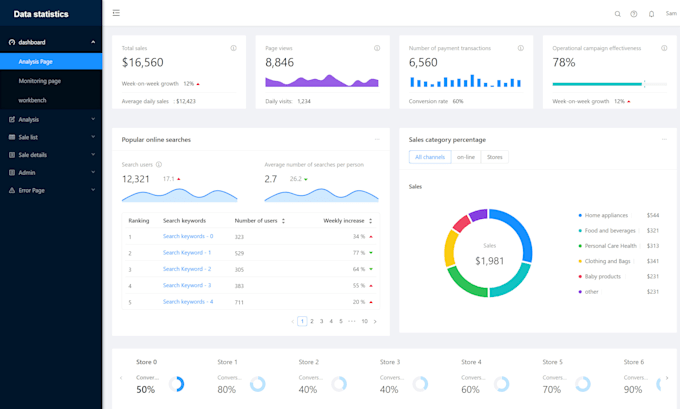Image resolution: width=680 pixels, height=409 pixels.
Task: Go to pagination page 2
Action: click(312, 321)
